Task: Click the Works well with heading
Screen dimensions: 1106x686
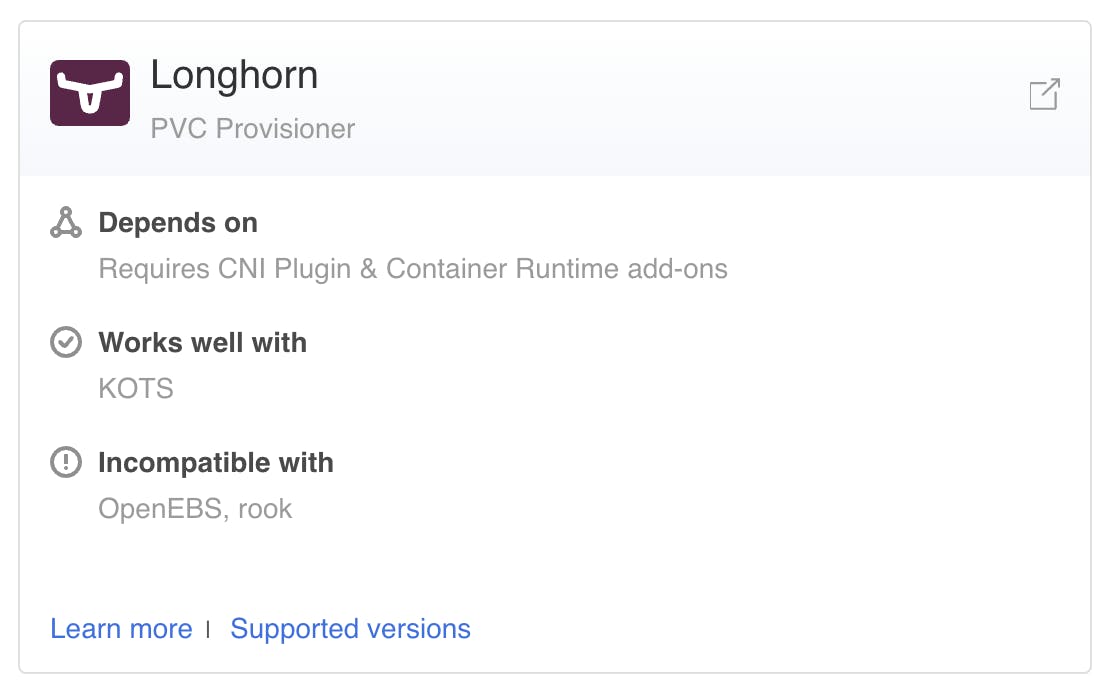Action: [202, 343]
